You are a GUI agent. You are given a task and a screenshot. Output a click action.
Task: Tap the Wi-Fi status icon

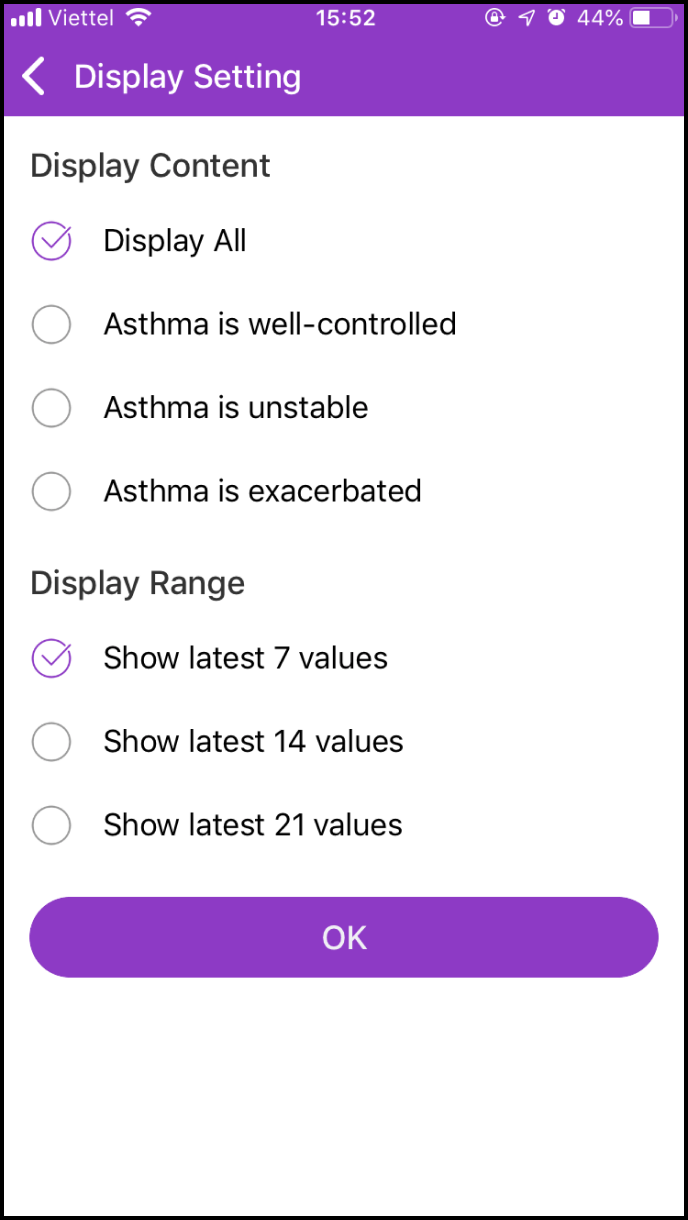point(139,18)
